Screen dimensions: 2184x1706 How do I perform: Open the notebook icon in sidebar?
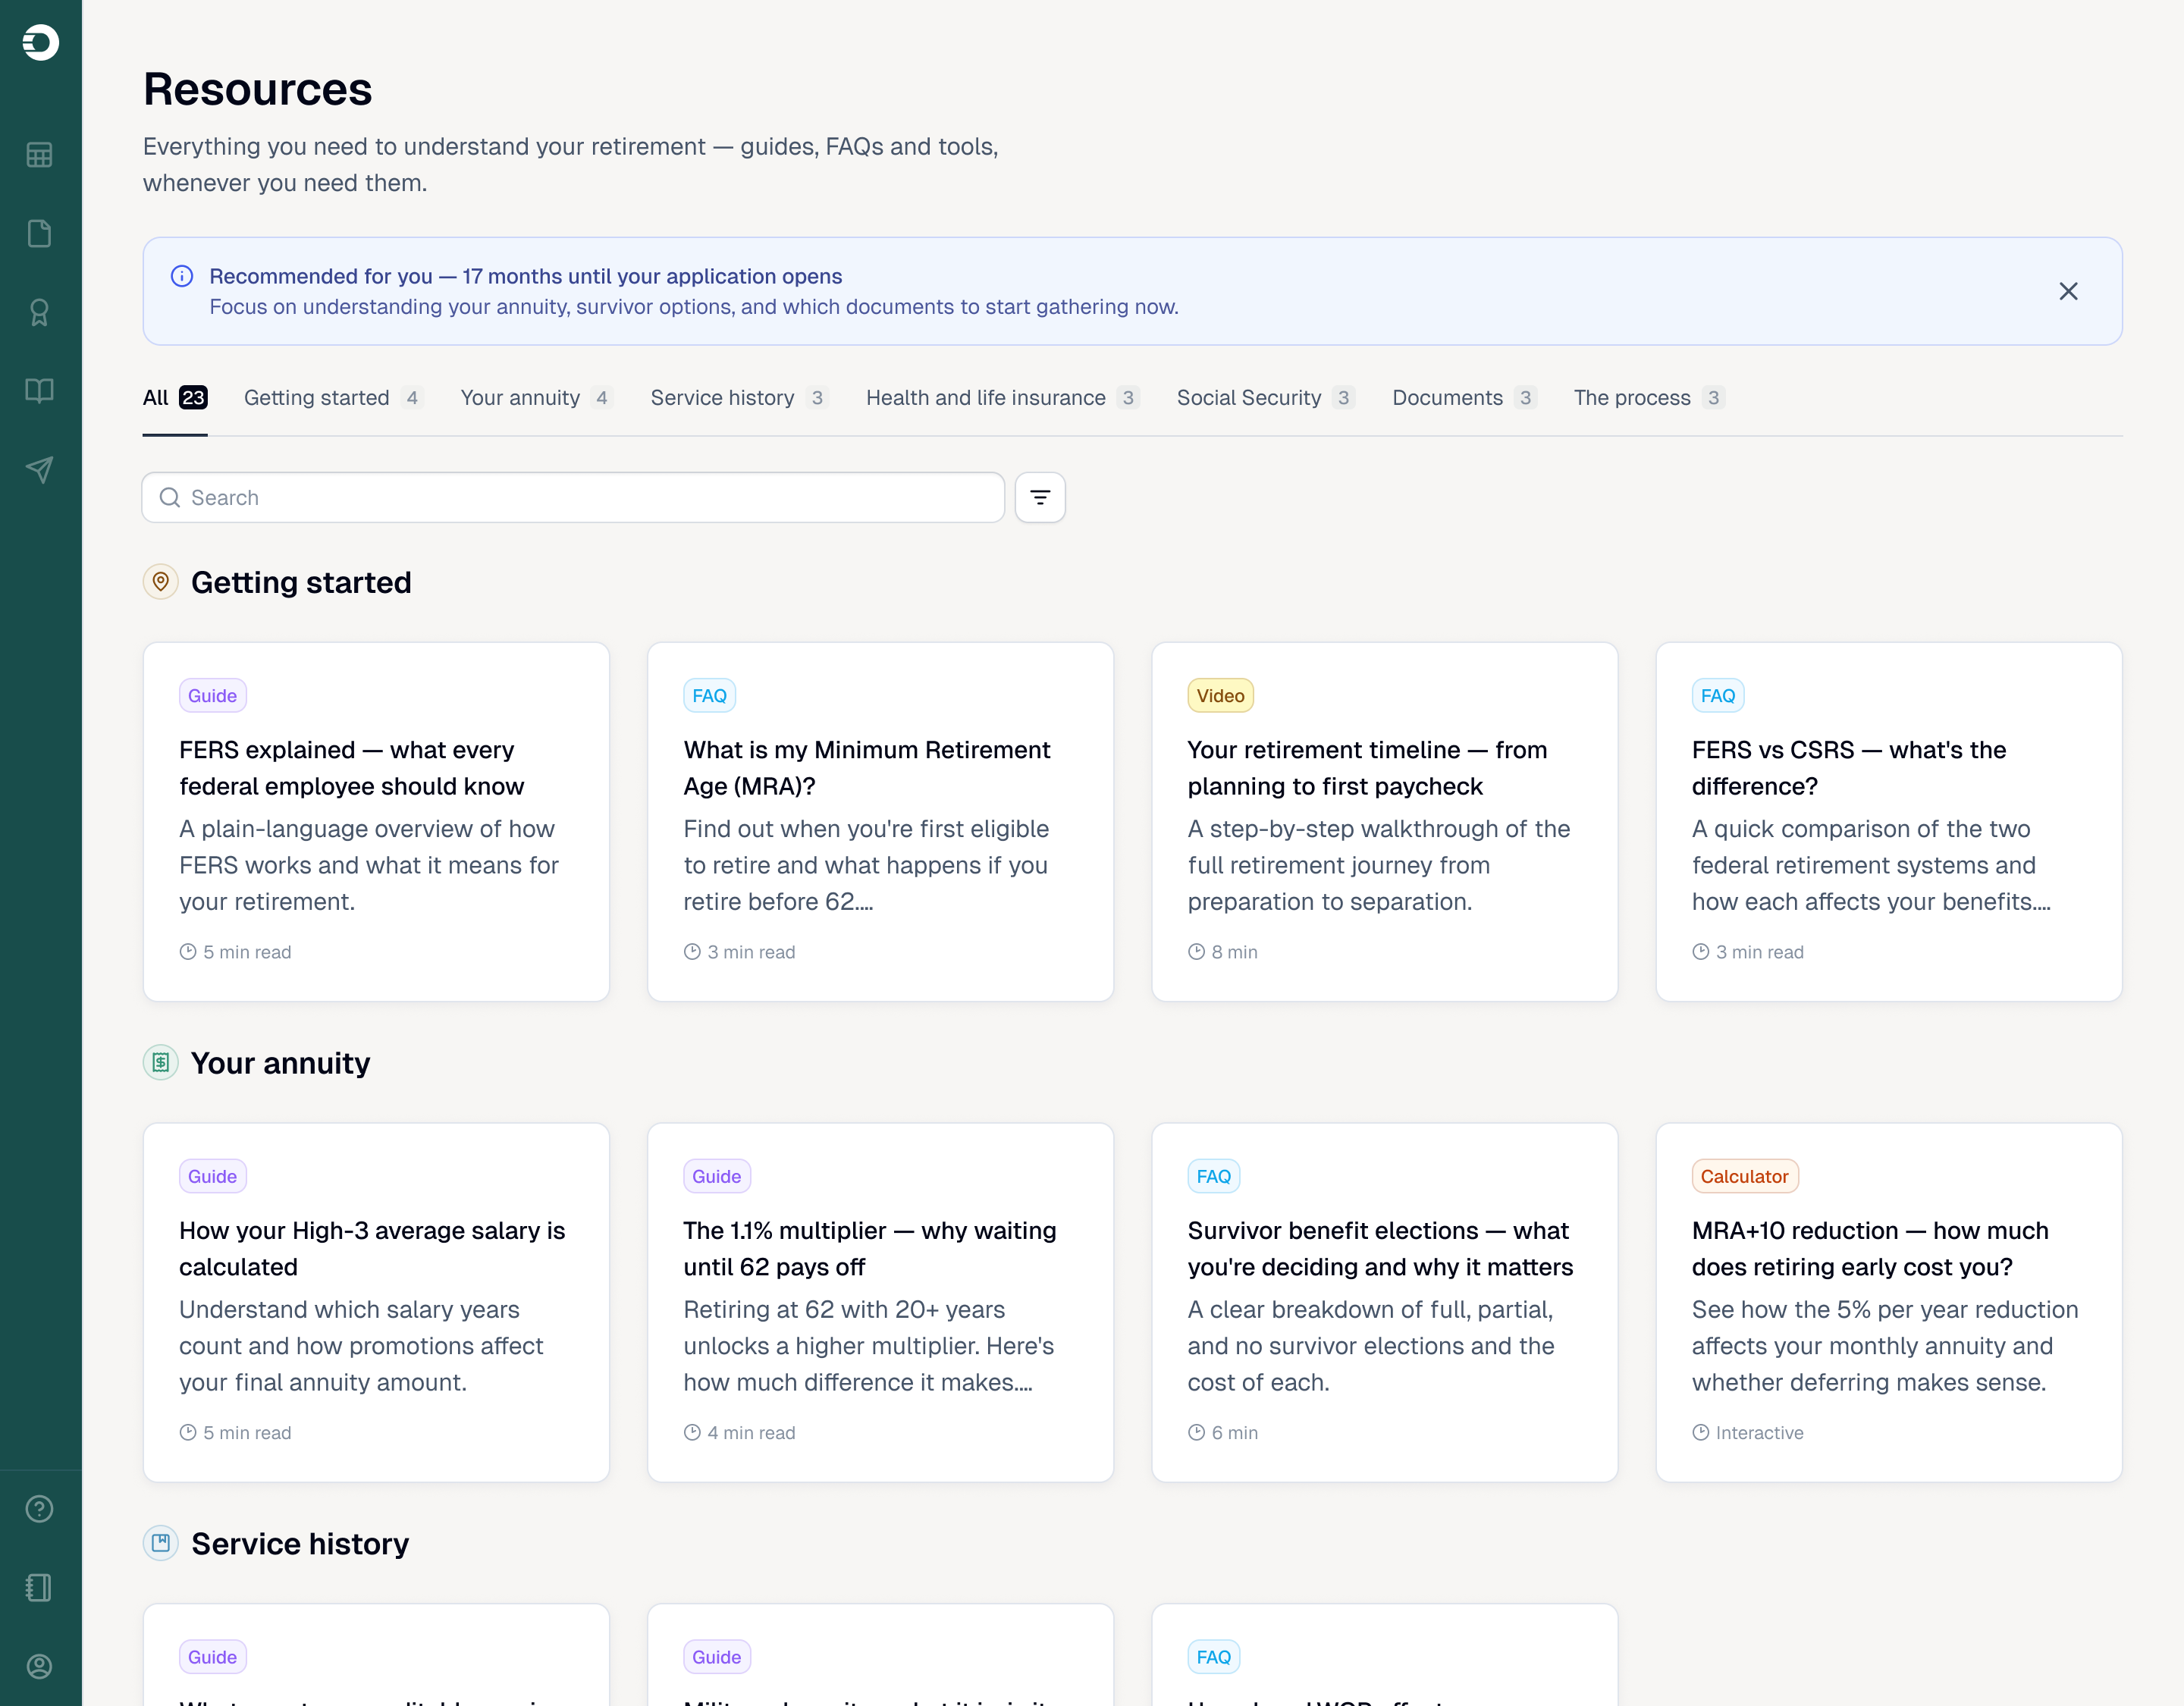40,1588
